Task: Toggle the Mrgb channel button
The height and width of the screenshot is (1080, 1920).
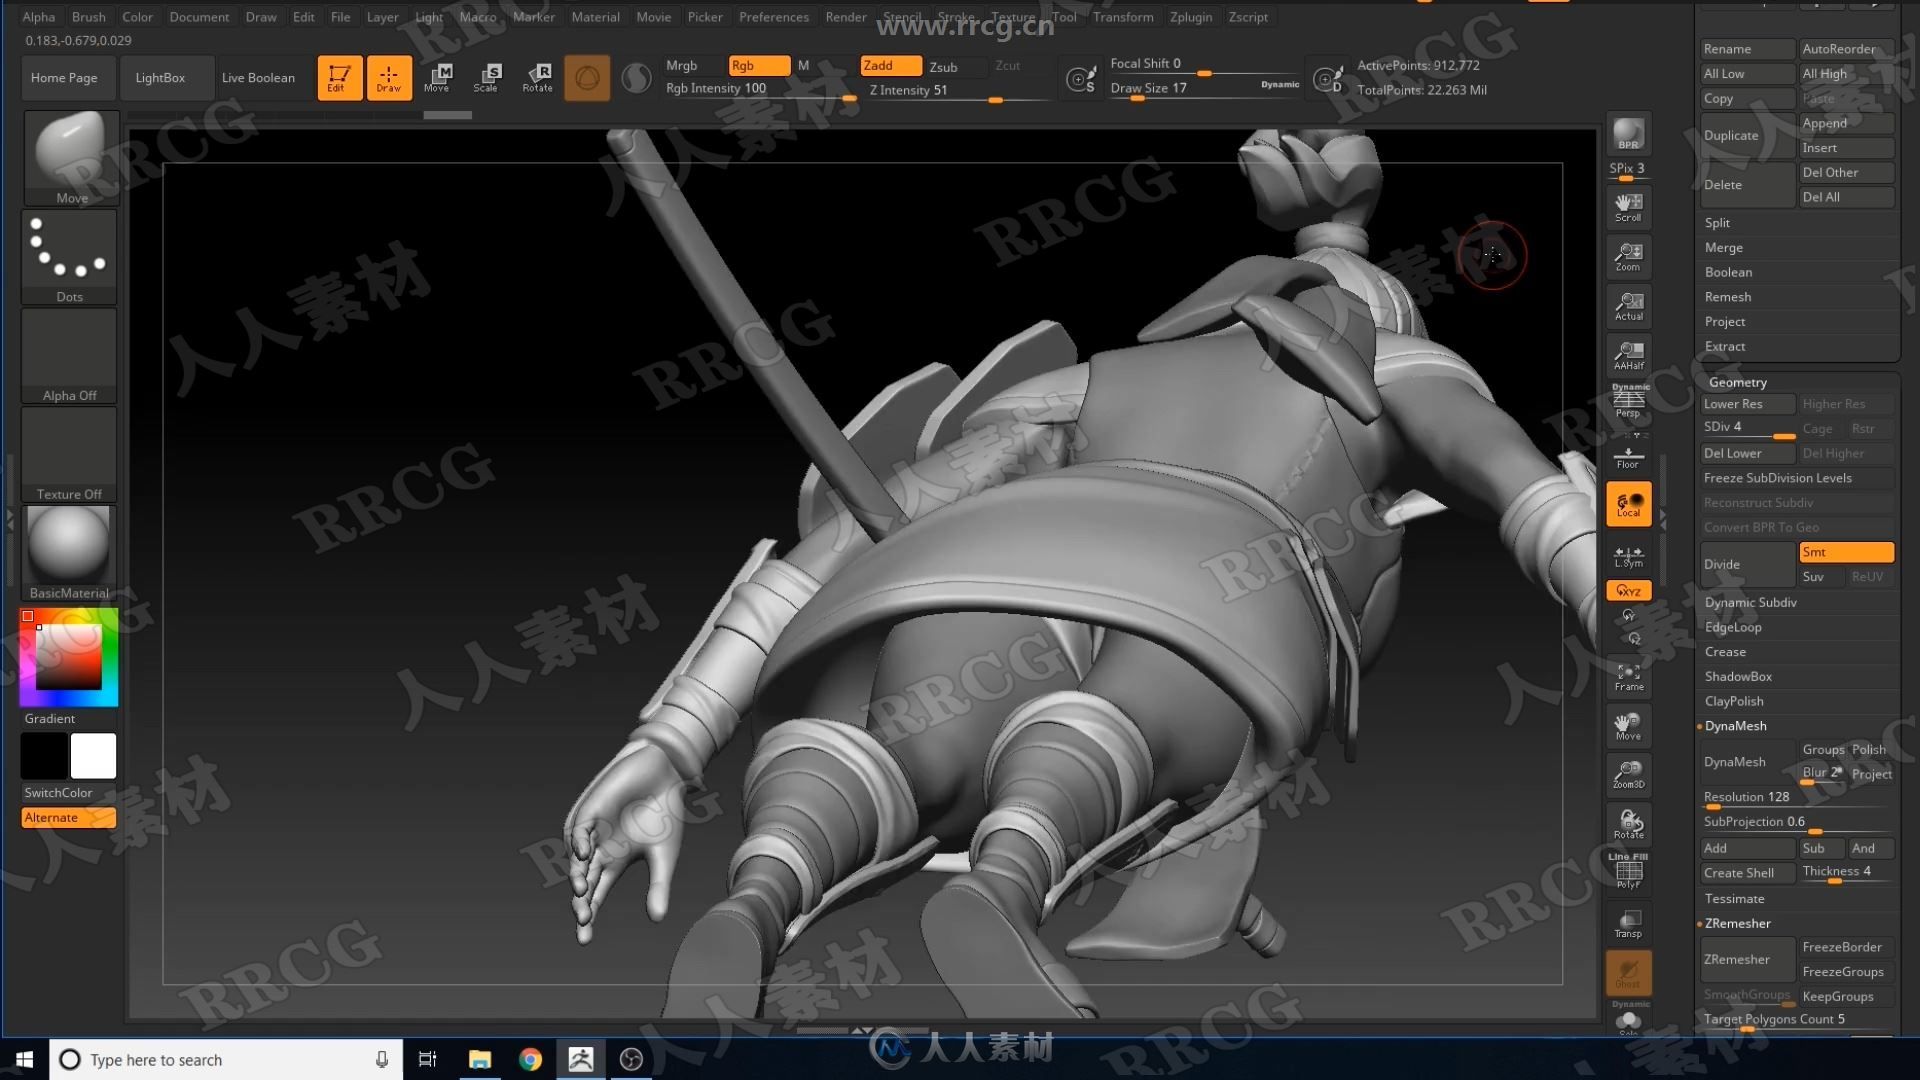Action: 692,65
